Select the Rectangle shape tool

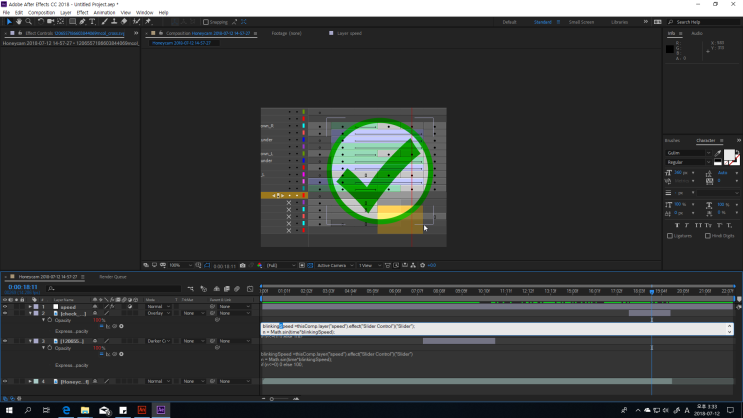point(72,22)
